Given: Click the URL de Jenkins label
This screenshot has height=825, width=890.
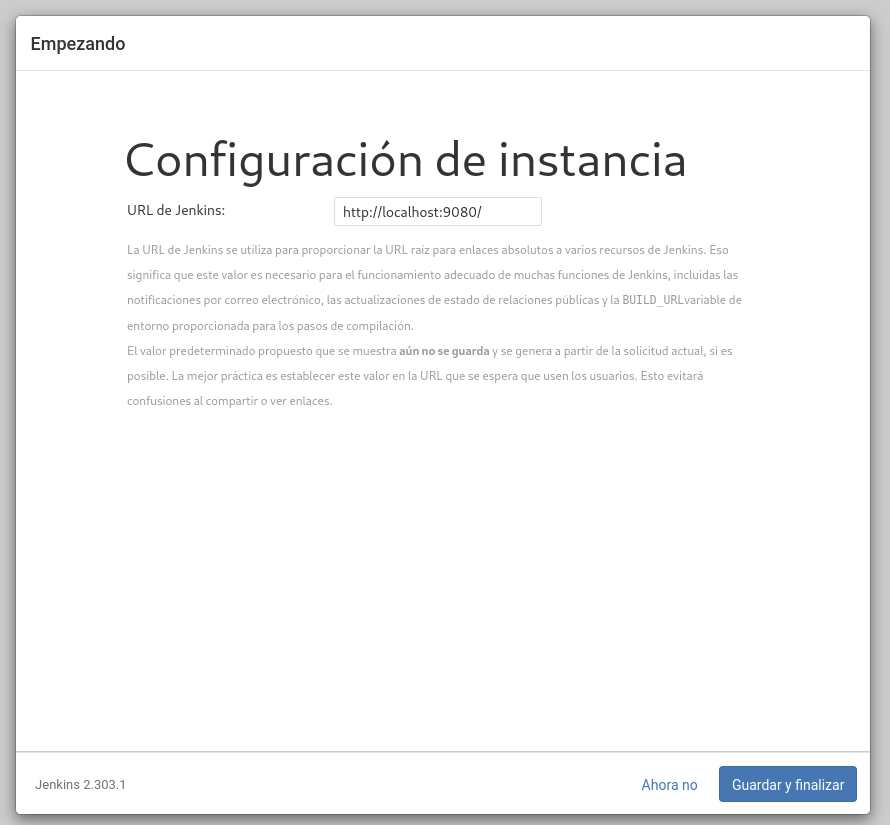Looking at the screenshot, I should 176,210.
